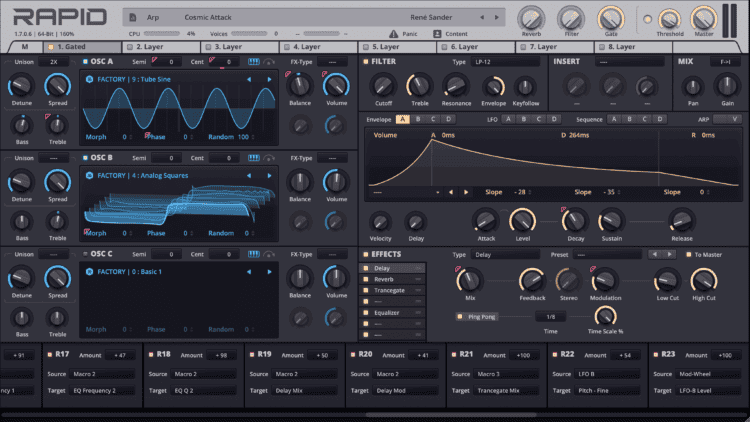Select next wavetable for OSC C
Viewport: 750px width, 422px height.
click(x=269, y=272)
